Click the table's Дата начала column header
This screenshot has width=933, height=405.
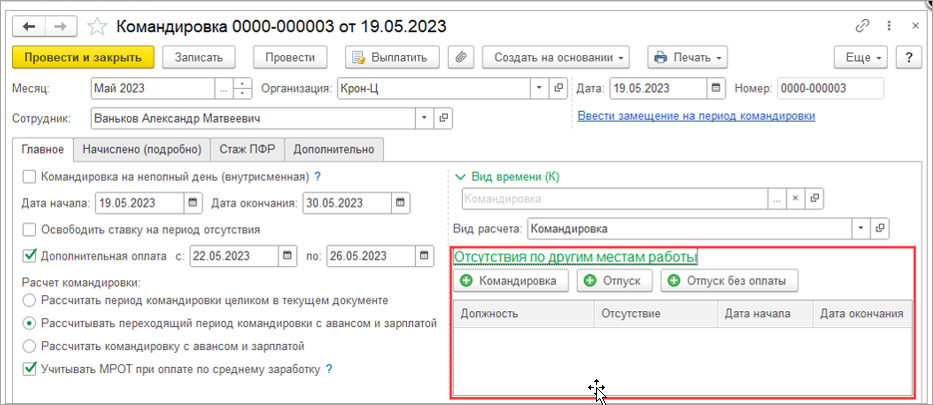tap(766, 313)
